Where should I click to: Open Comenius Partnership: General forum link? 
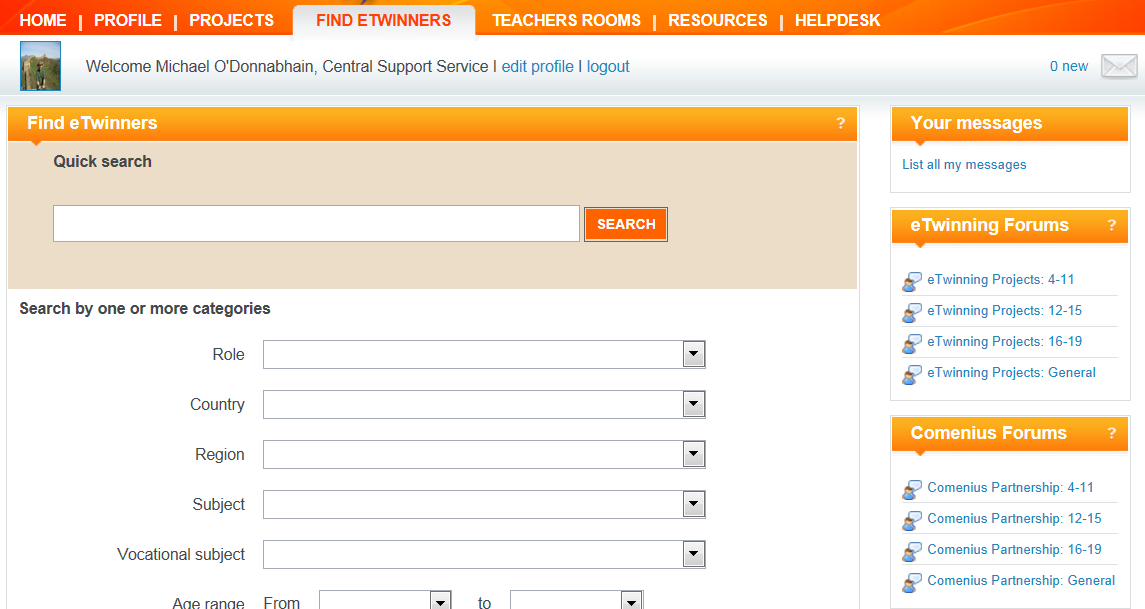1021,581
